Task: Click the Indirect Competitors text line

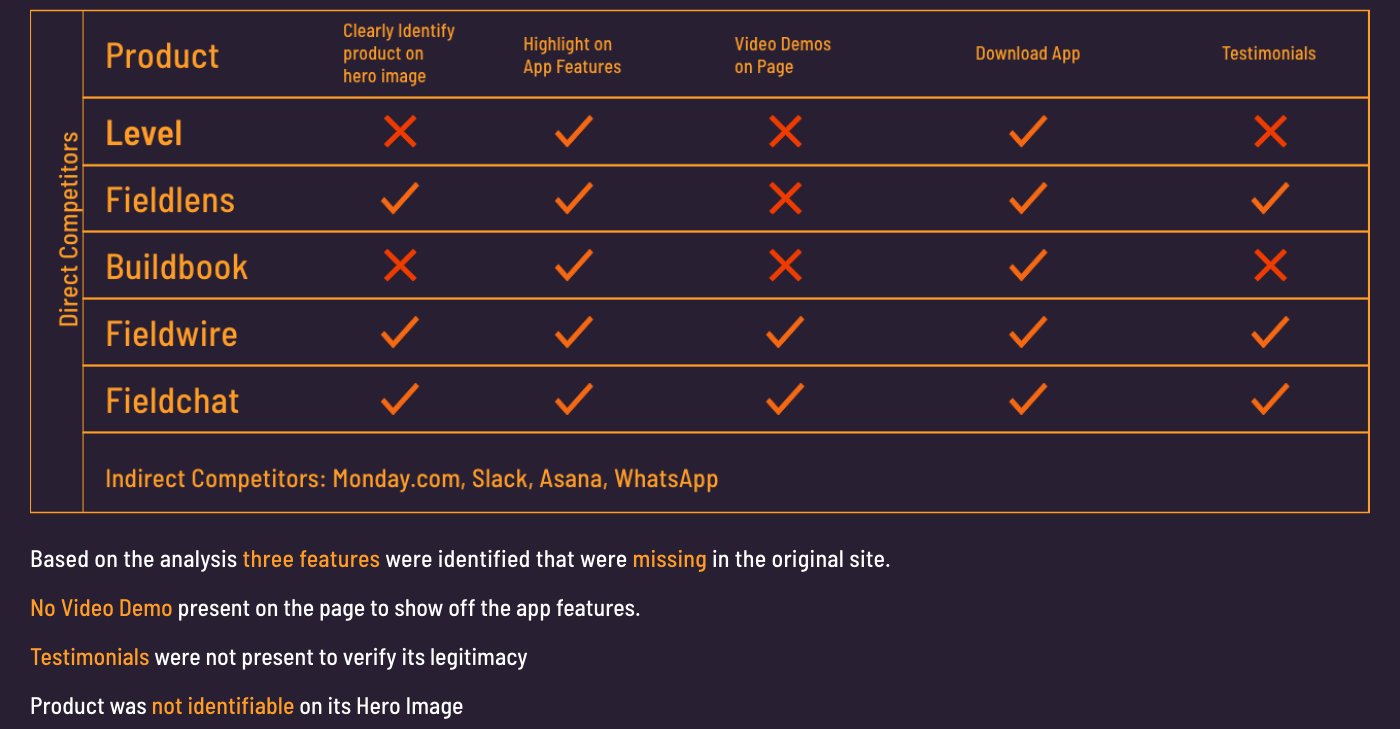Action: tap(412, 478)
